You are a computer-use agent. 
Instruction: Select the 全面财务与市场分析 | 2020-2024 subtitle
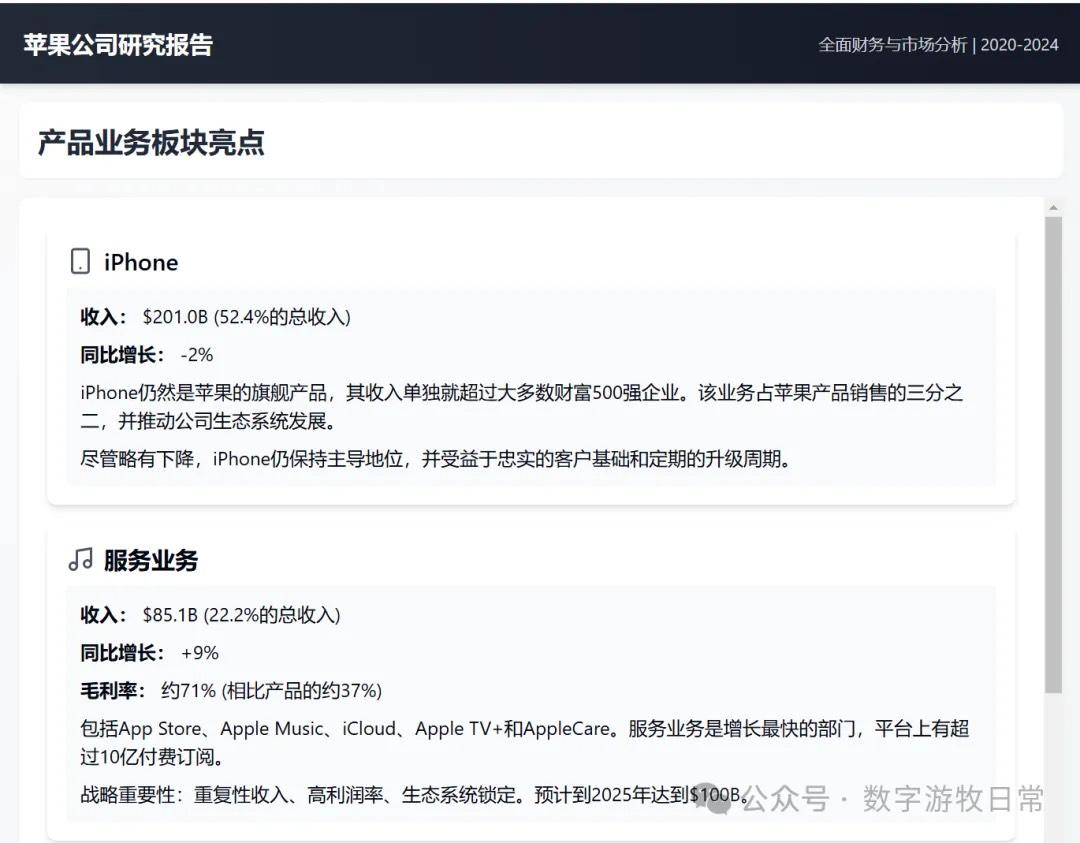pyautogui.click(x=937, y=45)
